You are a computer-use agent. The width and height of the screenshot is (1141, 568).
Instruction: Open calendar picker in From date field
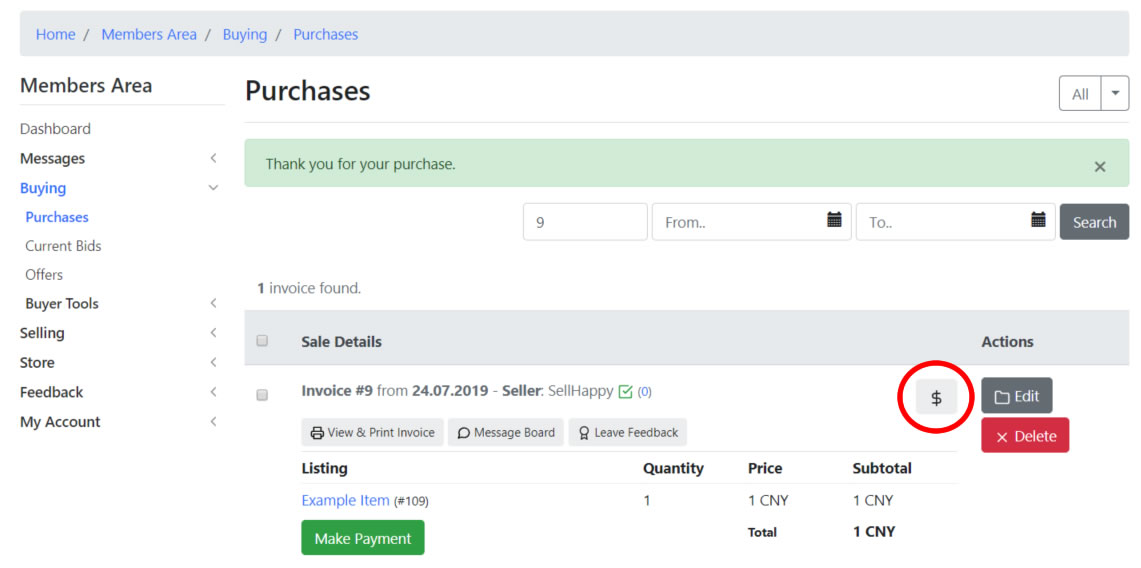click(x=834, y=221)
